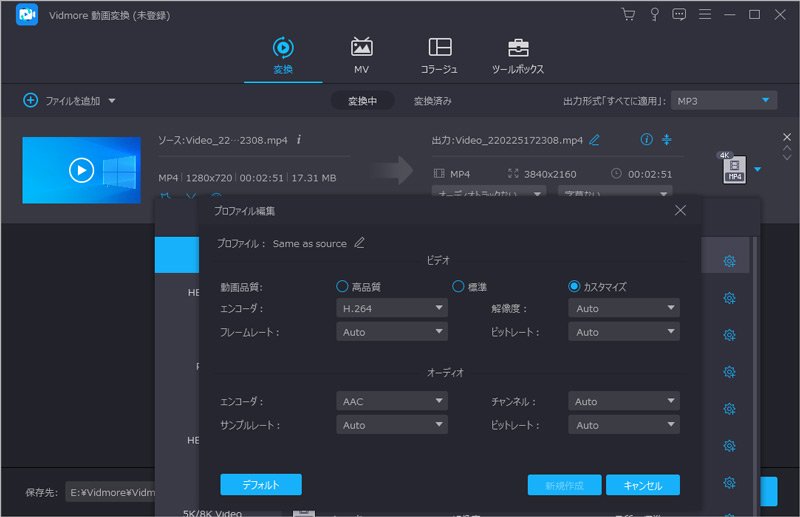Click the キャンセル button
The image size is (800, 517).
tap(643, 485)
